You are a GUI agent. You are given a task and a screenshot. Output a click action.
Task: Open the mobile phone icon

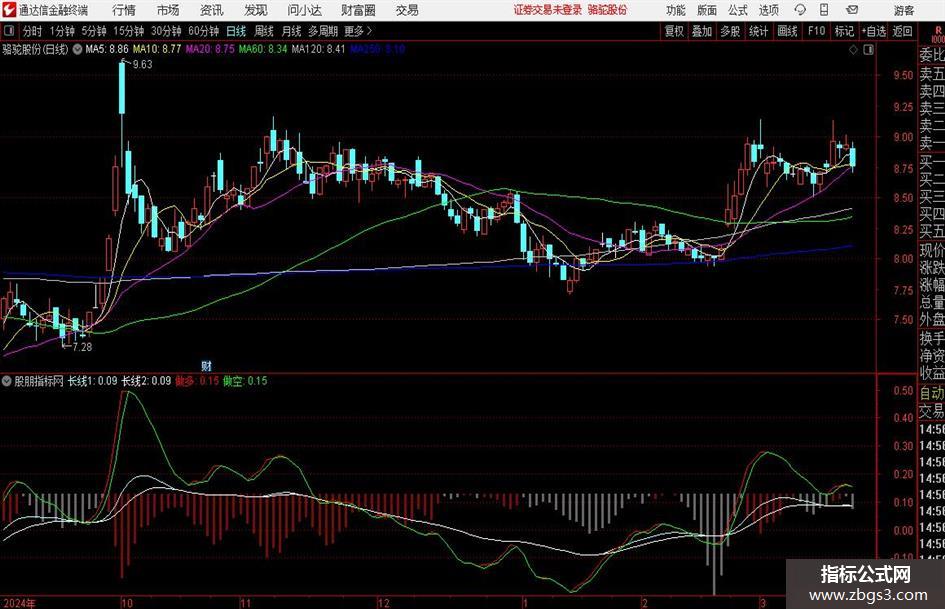click(x=824, y=10)
